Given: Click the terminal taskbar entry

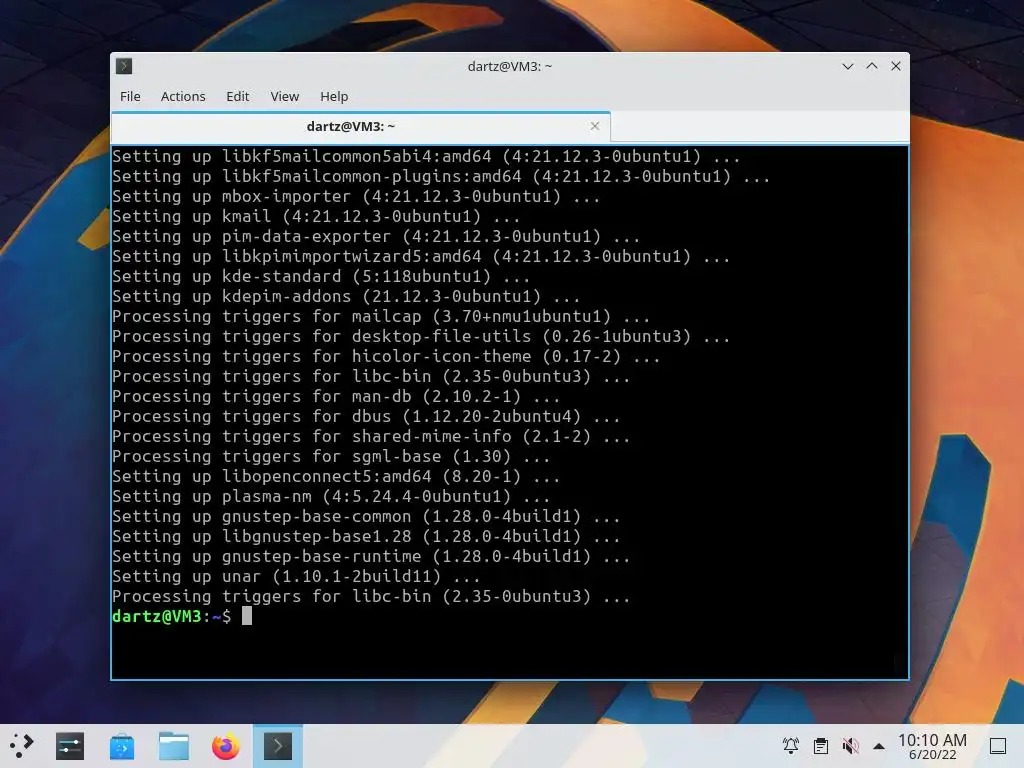Looking at the screenshot, I should tap(278, 746).
